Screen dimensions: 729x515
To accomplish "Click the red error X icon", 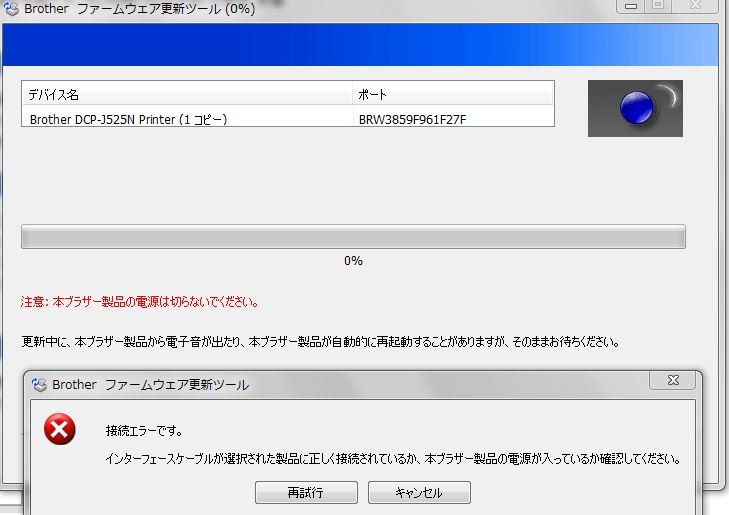I will coord(60,429).
